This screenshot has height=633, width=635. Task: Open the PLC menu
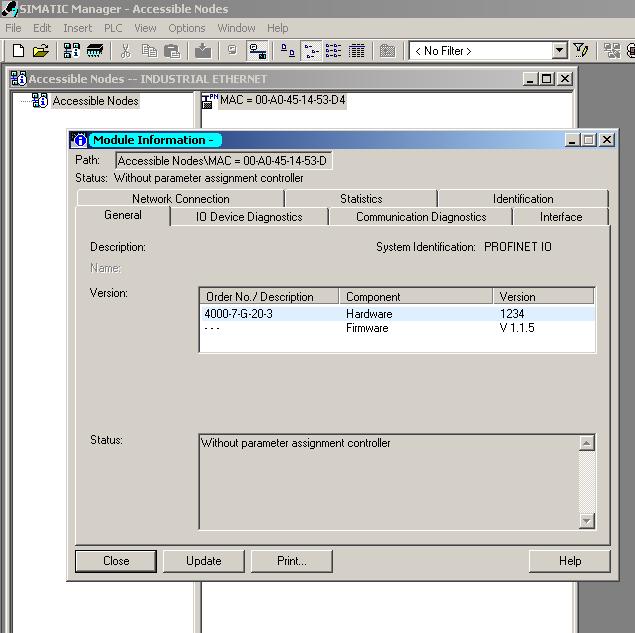click(x=111, y=28)
